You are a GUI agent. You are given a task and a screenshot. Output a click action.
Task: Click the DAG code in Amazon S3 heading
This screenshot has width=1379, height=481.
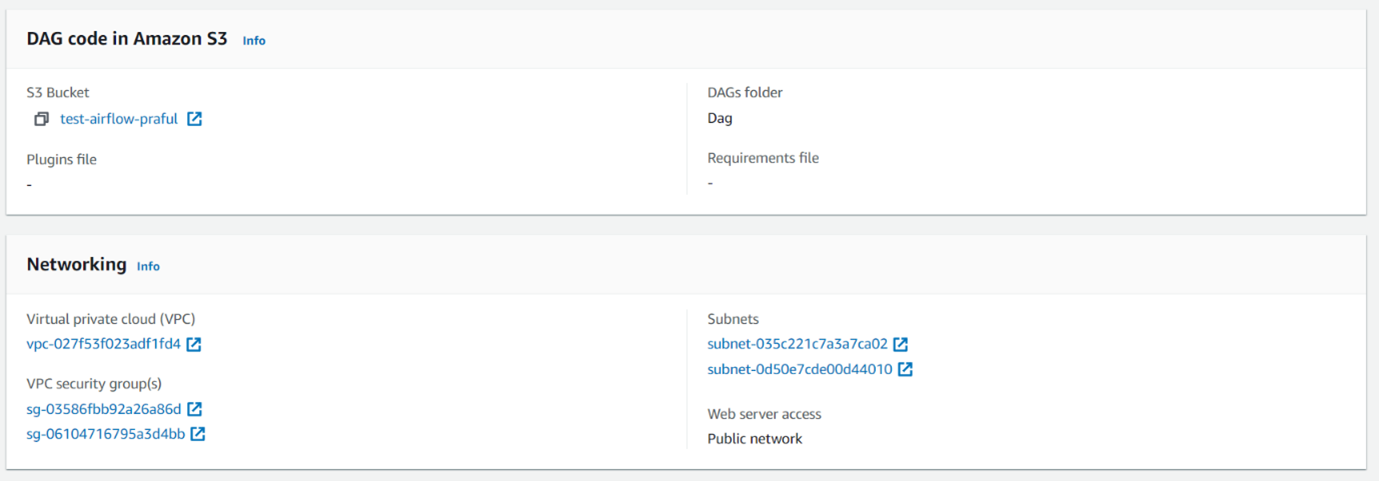point(127,39)
